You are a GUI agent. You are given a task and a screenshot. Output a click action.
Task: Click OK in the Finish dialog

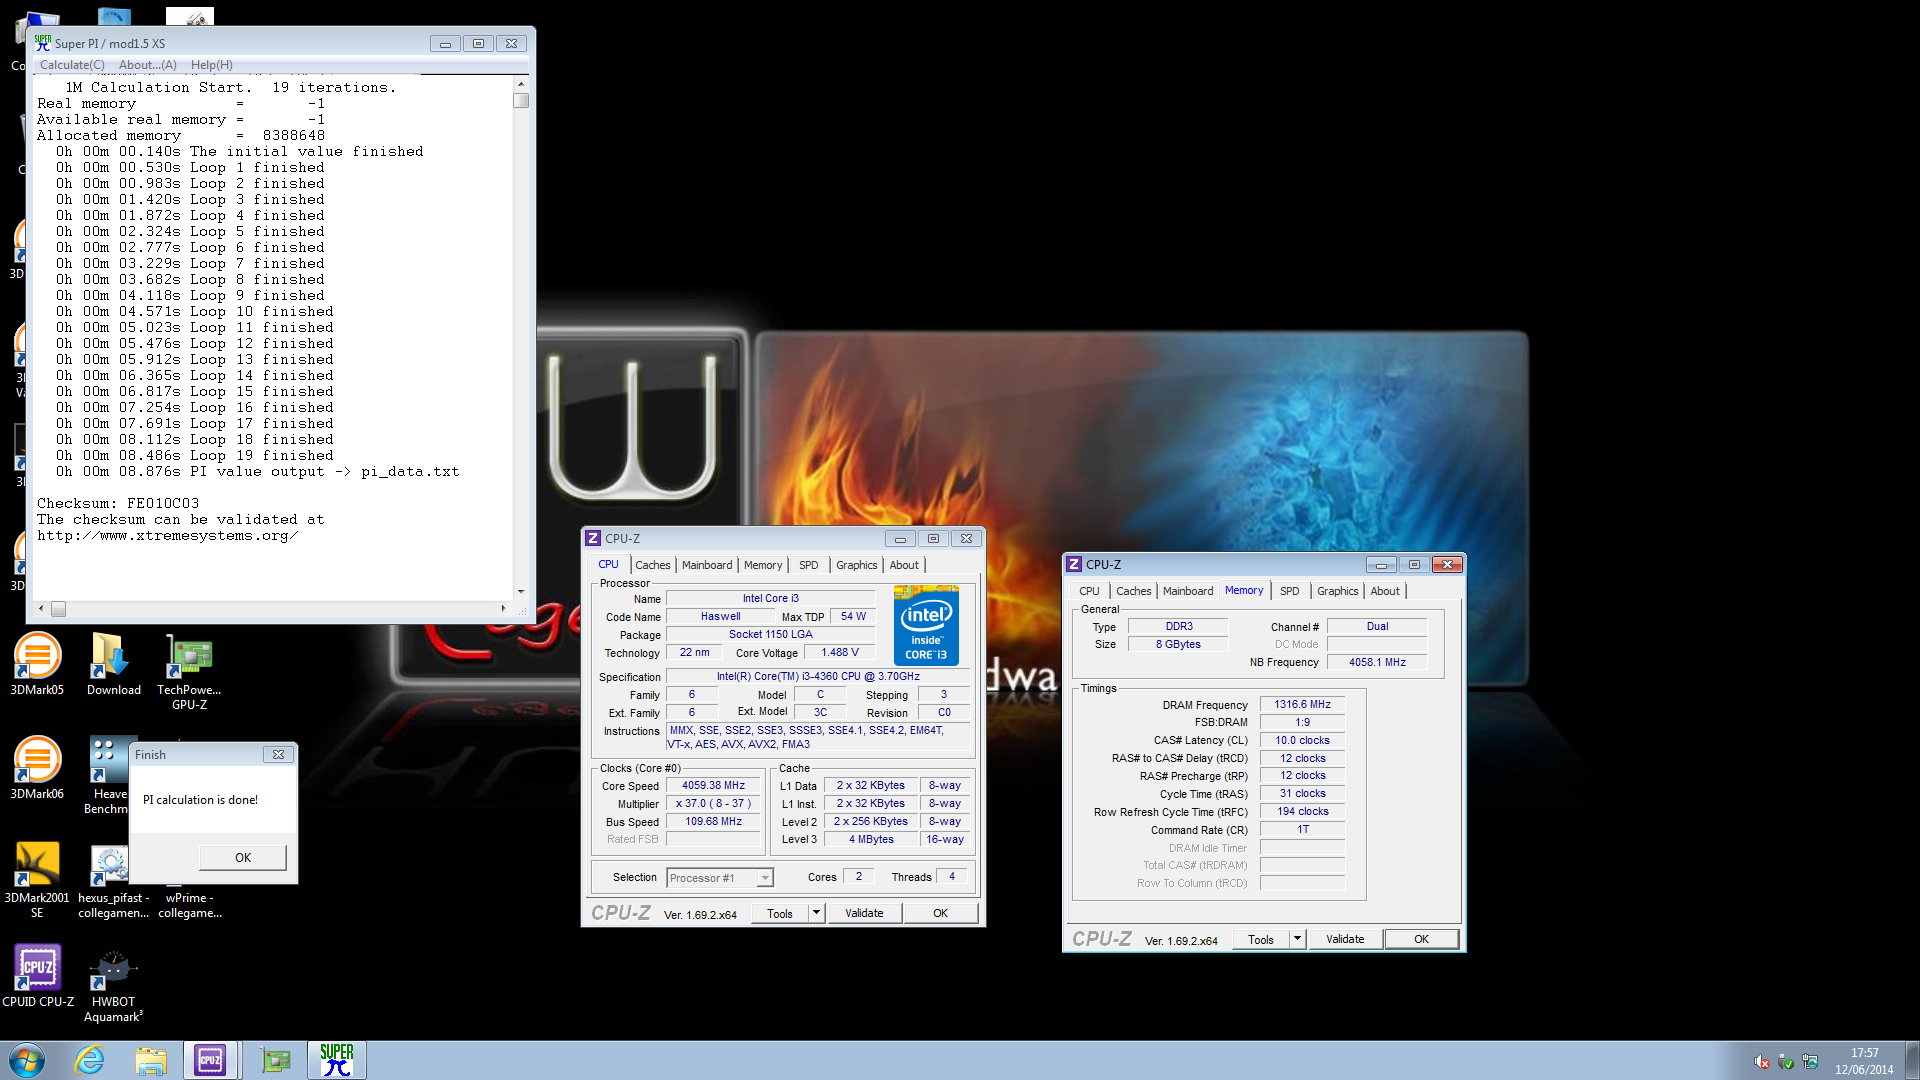click(243, 857)
